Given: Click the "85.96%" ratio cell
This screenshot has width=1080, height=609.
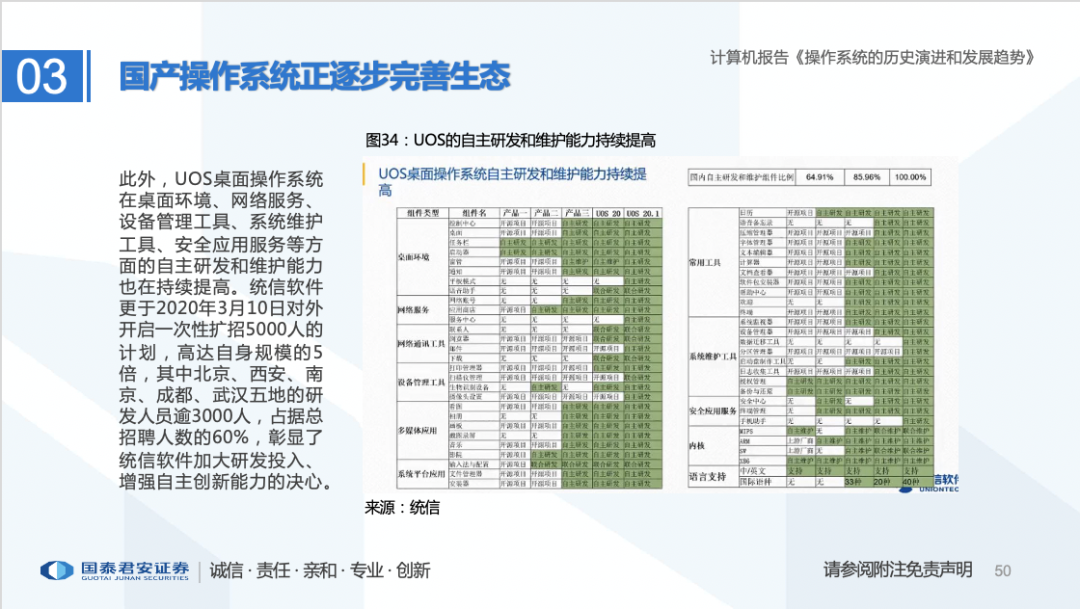Looking at the screenshot, I should pos(866,177).
